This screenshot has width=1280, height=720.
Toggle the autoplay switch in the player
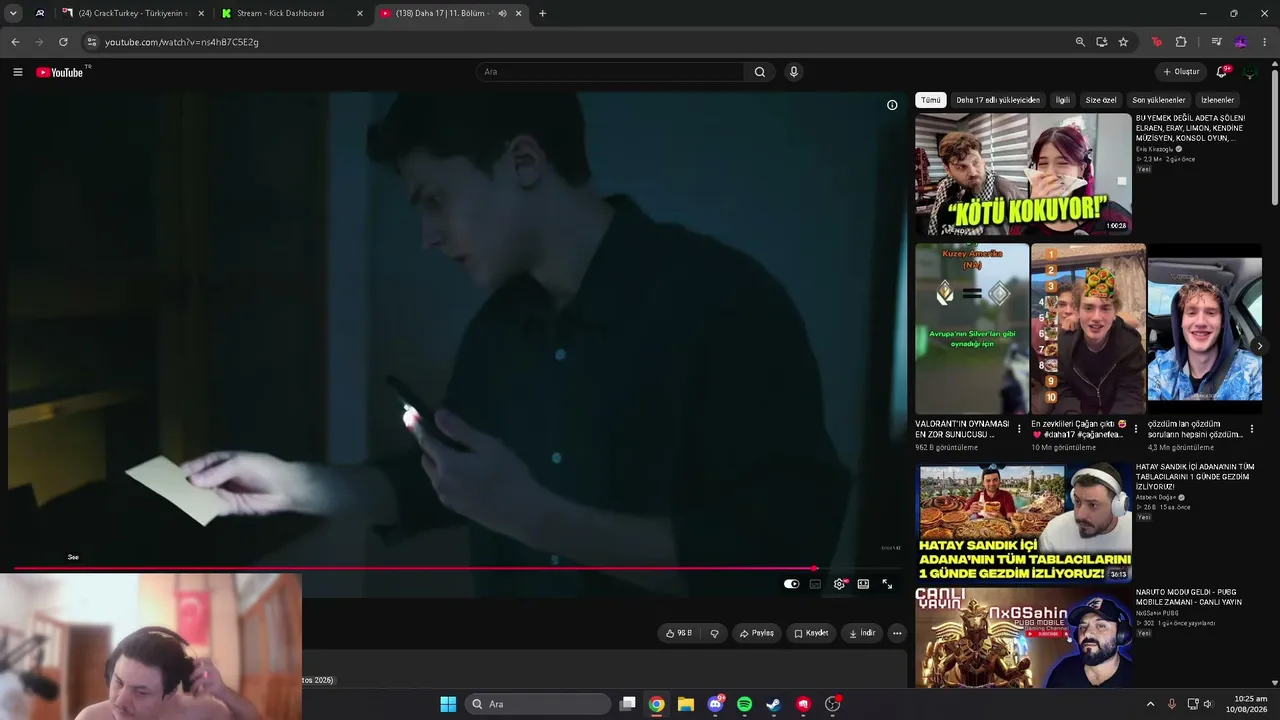click(791, 584)
